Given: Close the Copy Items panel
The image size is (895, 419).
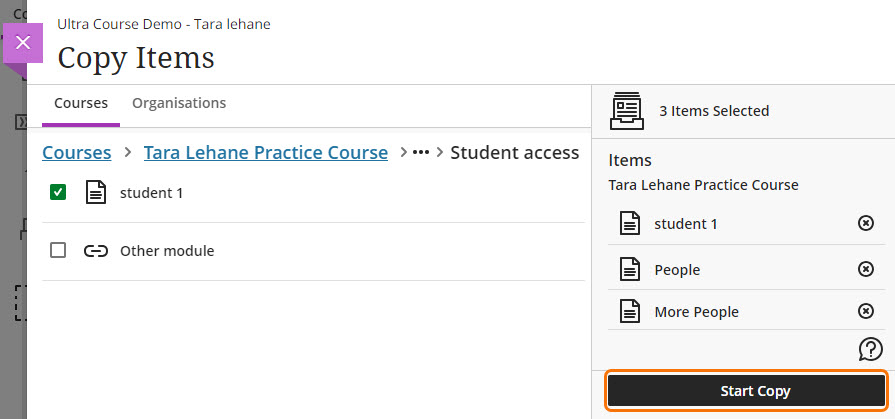Looking at the screenshot, I should [x=24, y=43].
